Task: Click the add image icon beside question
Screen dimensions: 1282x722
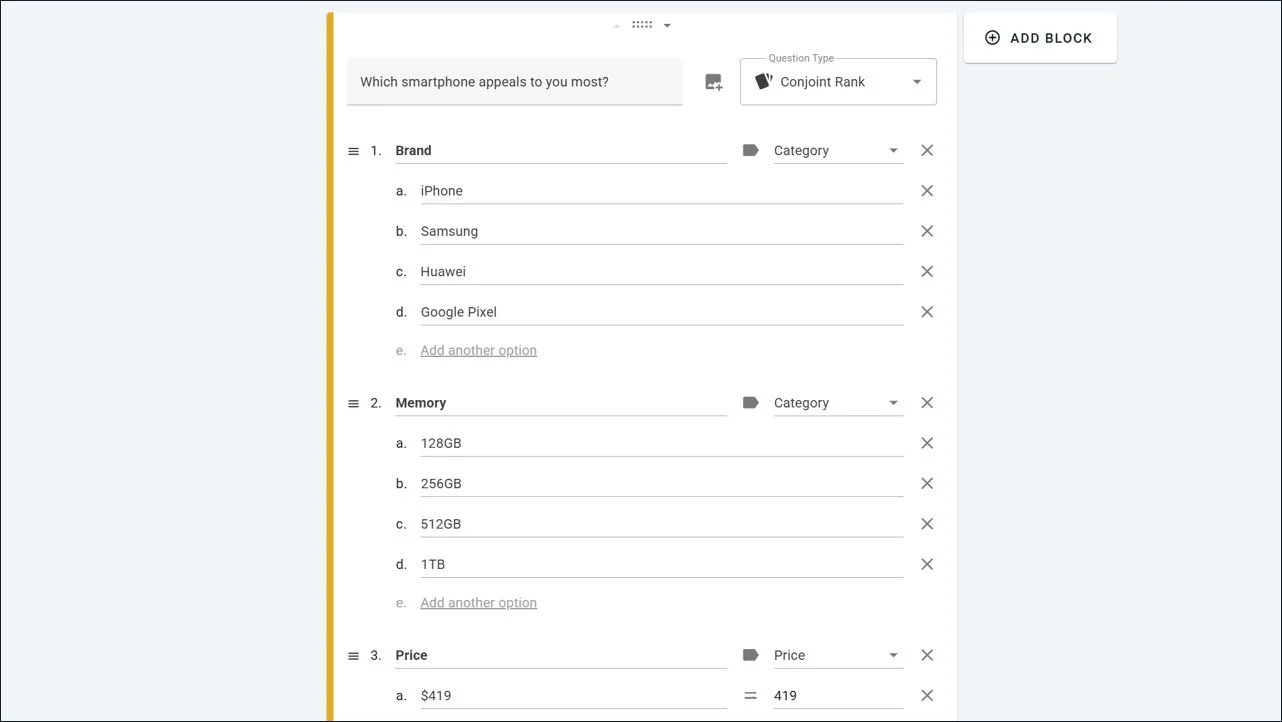Action: [713, 82]
